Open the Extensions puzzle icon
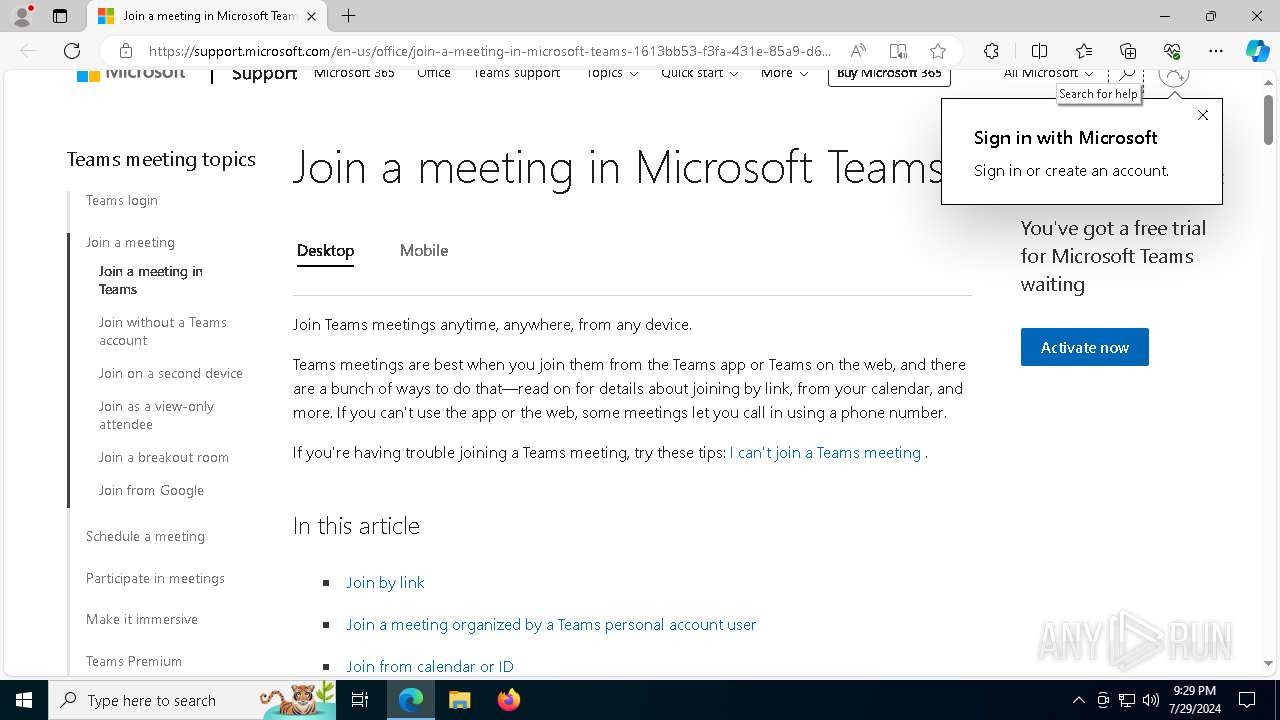The height and width of the screenshot is (720, 1280). [x=991, y=51]
